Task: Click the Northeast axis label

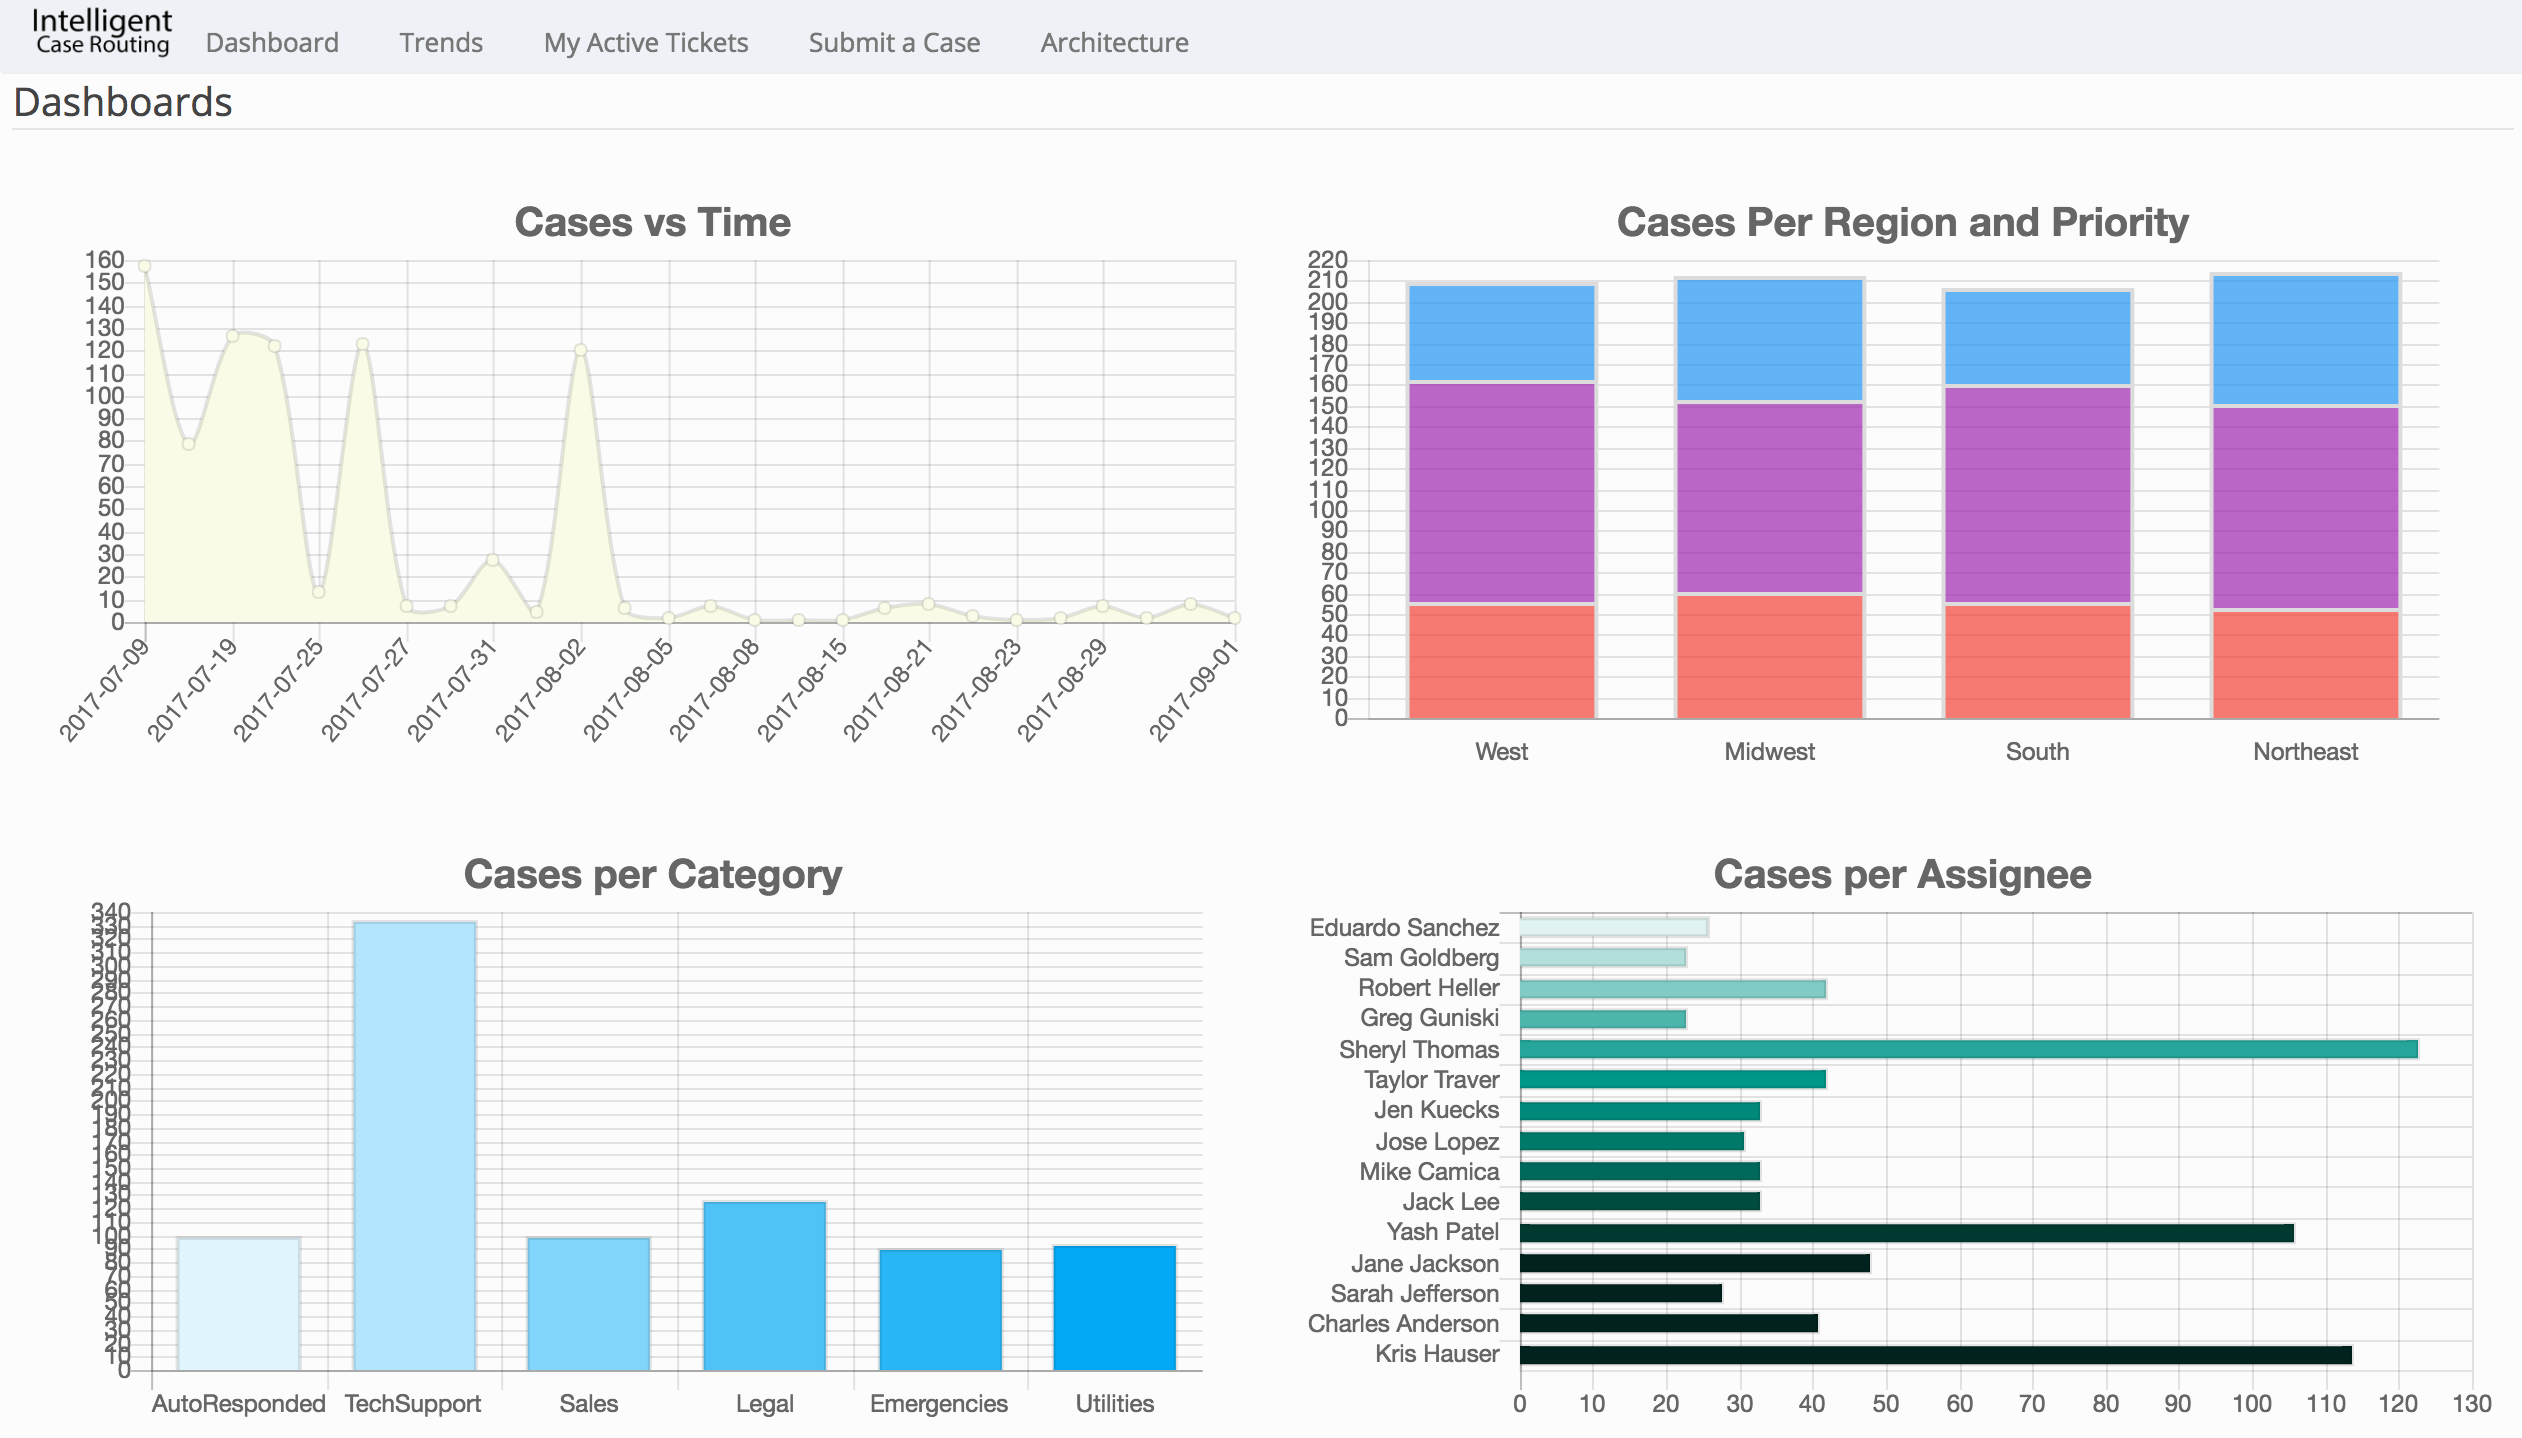Action: (2306, 752)
